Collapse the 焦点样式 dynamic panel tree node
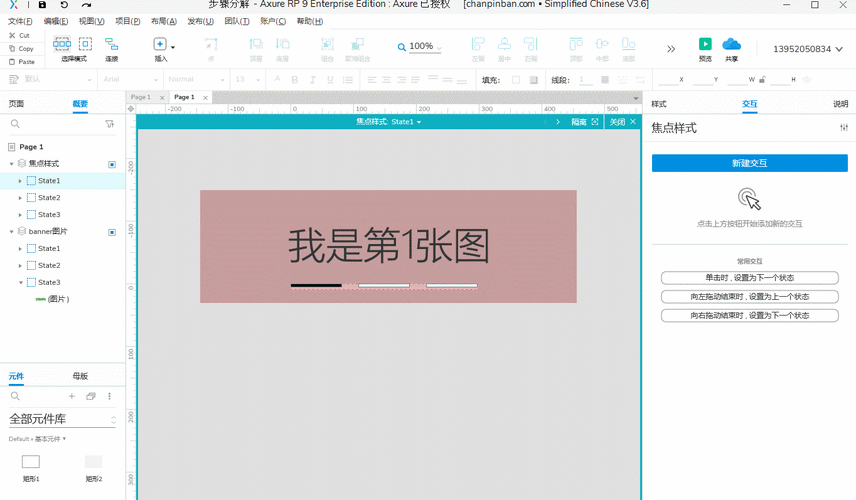This screenshot has width=856, height=500. click(x=11, y=164)
